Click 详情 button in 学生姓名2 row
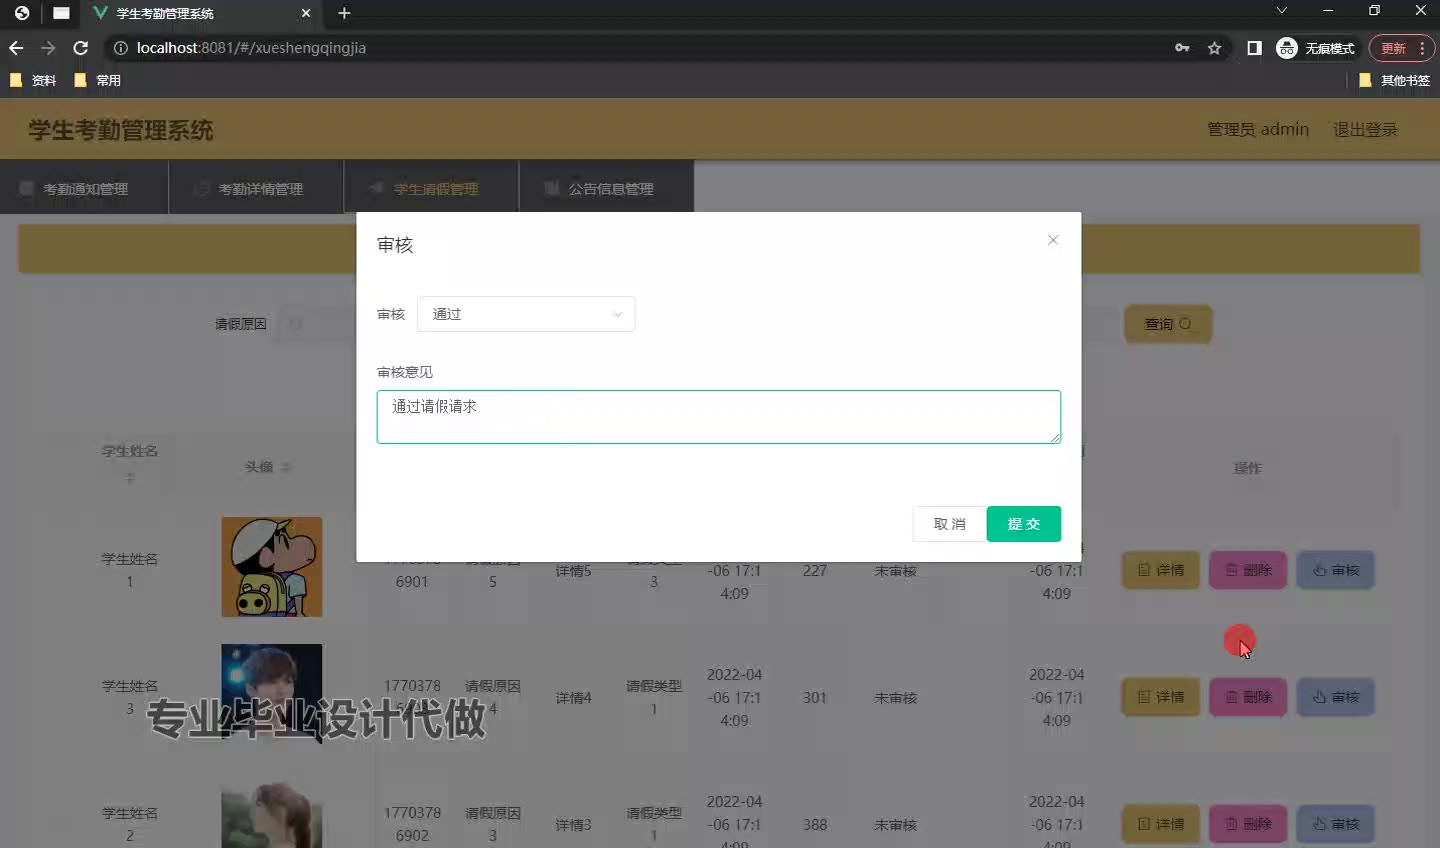1440x848 pixels. tap(1161, 824)
